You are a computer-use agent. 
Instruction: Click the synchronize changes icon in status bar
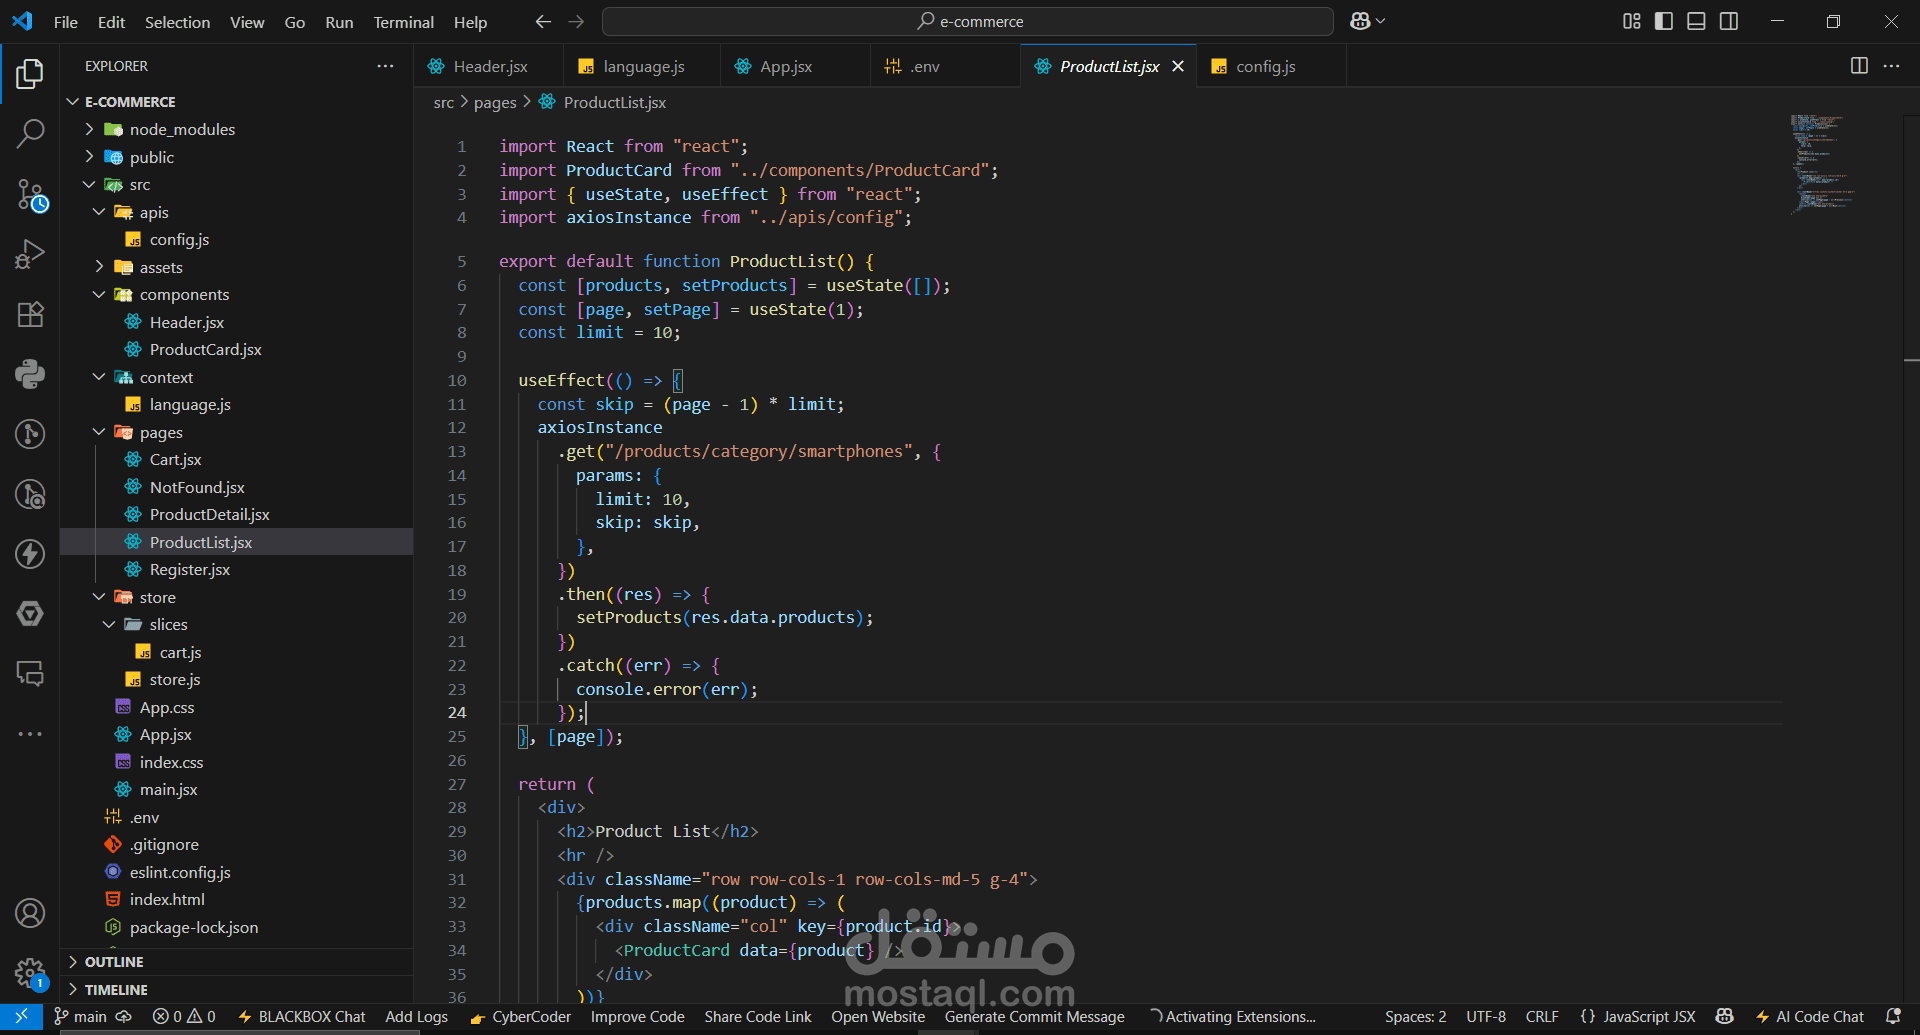click(x=124, y=1016)
